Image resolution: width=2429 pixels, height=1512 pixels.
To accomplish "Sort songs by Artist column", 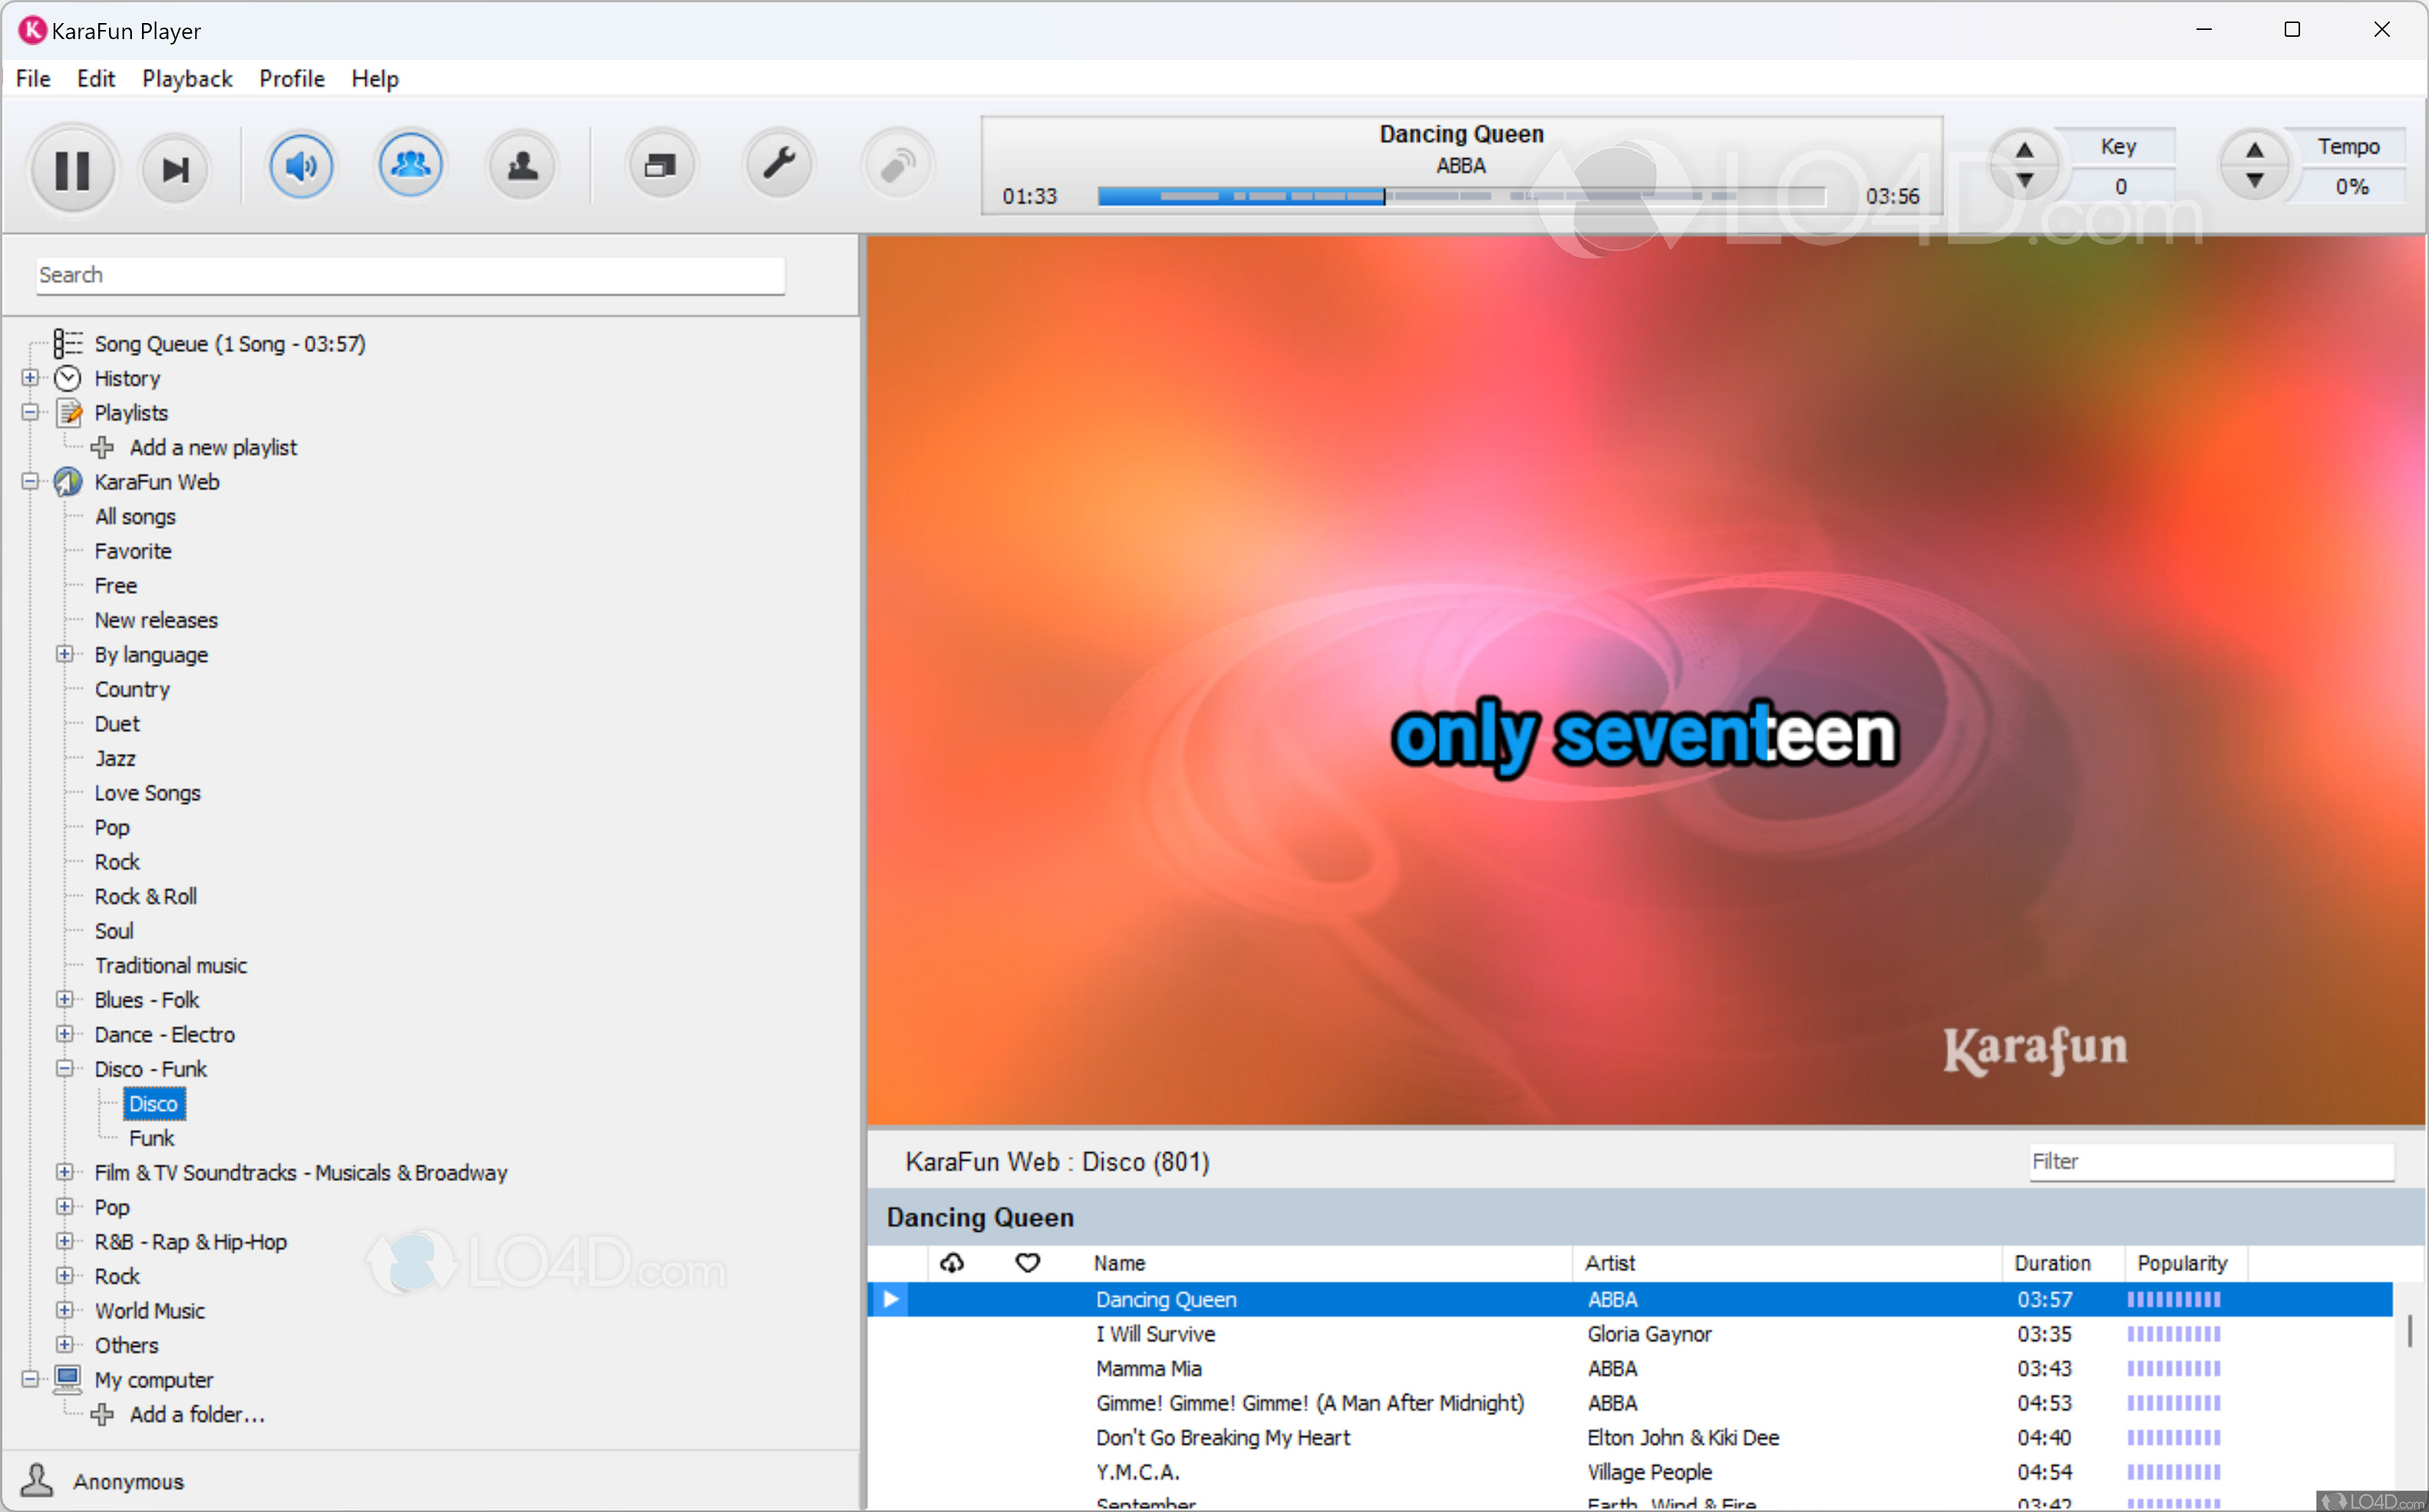I will point(1609,1263).
